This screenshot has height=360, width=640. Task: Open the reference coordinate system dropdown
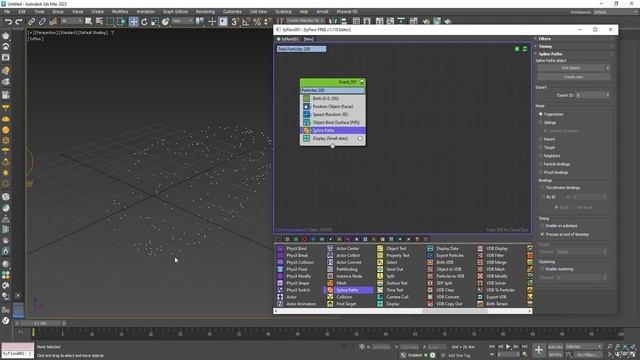(182, 21)
